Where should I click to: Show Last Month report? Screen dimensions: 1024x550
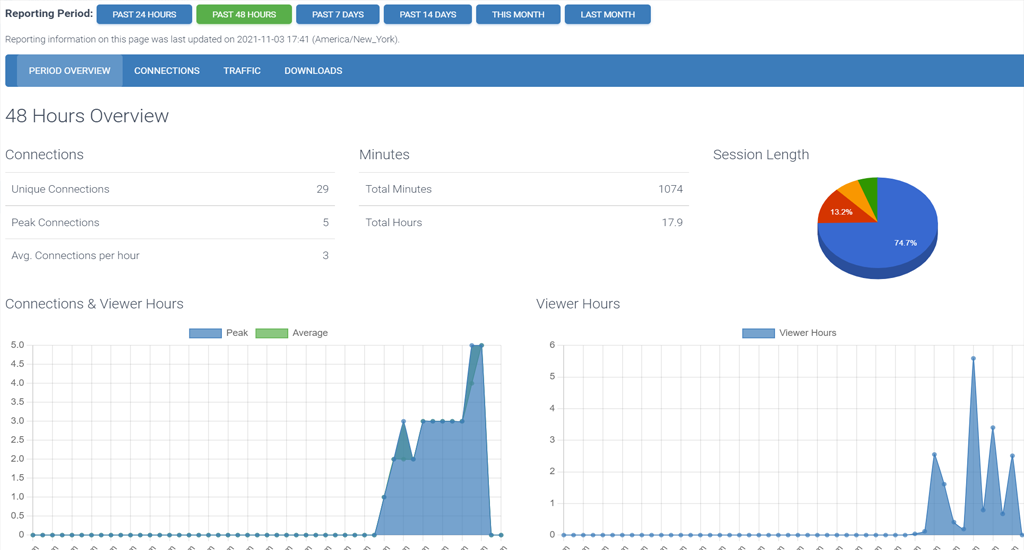pos(607,14)
